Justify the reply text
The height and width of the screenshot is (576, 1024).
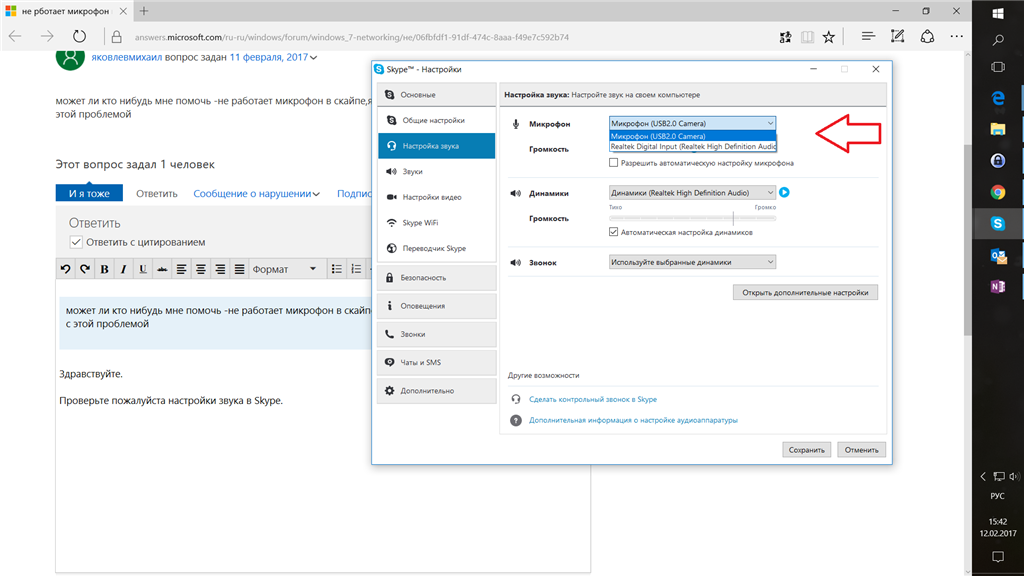point(240,269)
